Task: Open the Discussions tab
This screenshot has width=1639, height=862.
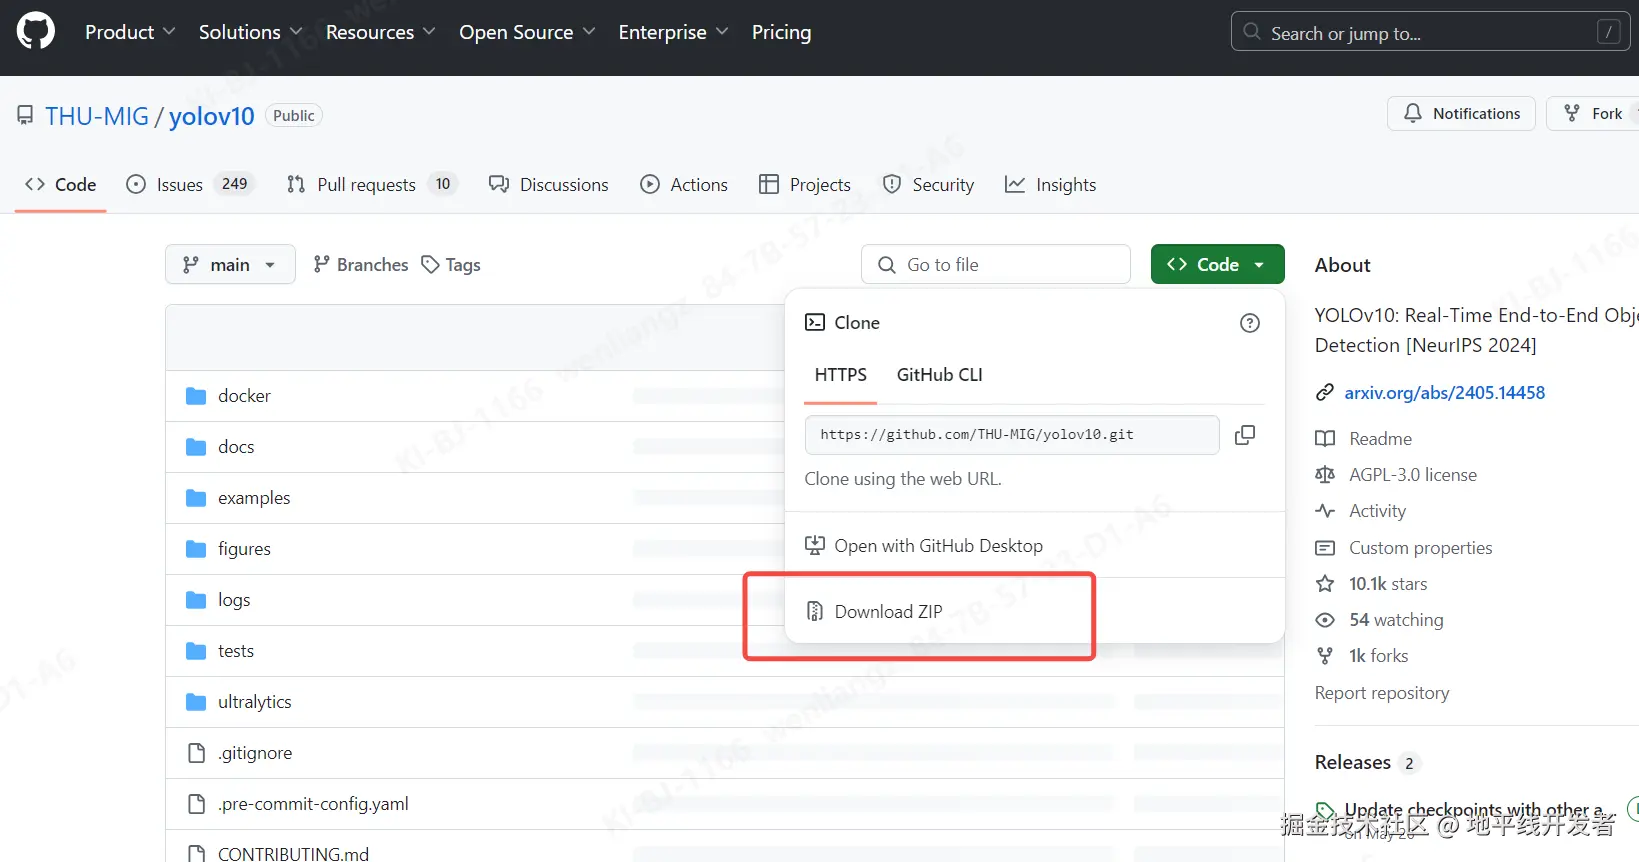Action: [548, 184]
